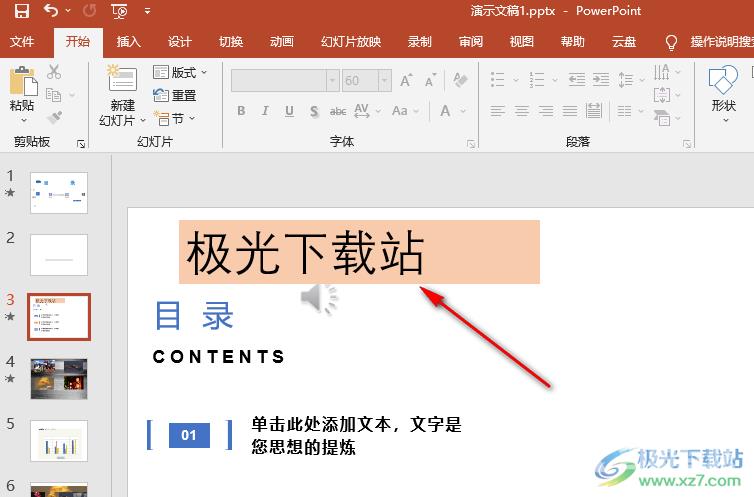Click the lightbulb tell-me search icon
754x497 pixels.
(671, 42)
